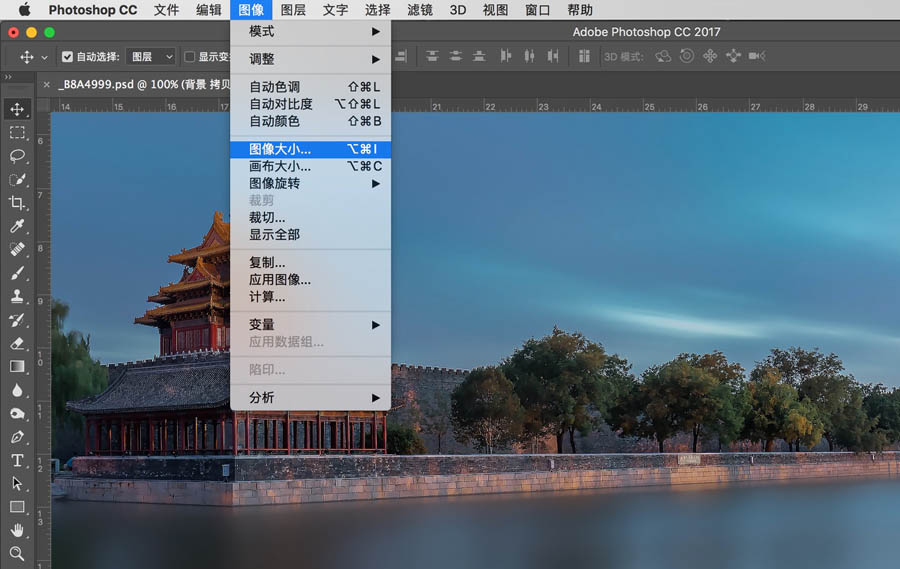900x569 pixels.
Task: Expand the 调整 submenu
Action: 310,59
